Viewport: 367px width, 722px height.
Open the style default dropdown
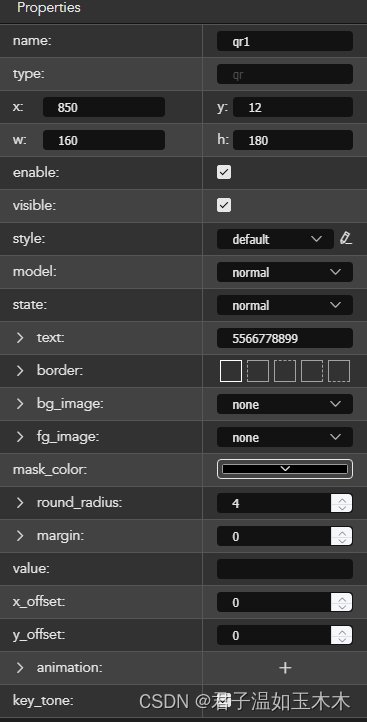[275, 239]
